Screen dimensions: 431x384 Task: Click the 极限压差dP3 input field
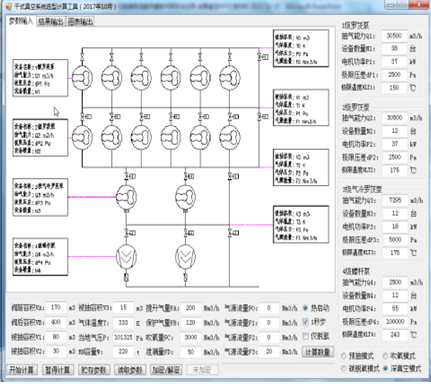[x=395, y=240]
